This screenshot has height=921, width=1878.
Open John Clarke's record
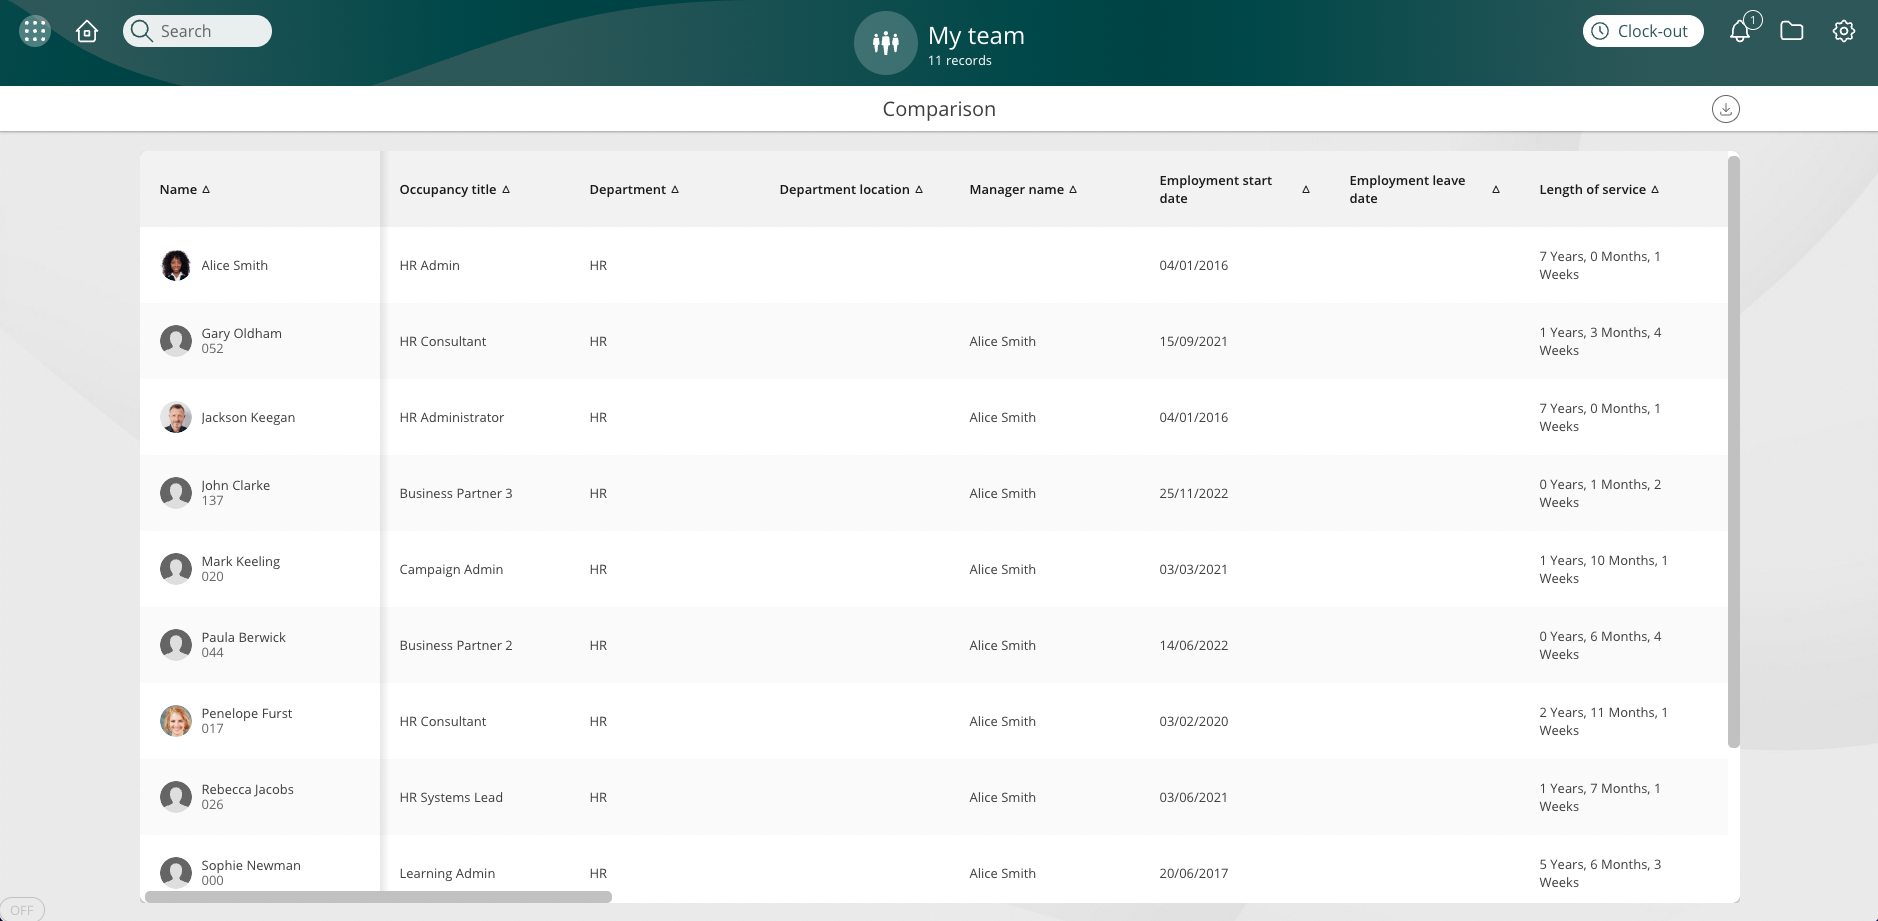(x=236, y=485)
